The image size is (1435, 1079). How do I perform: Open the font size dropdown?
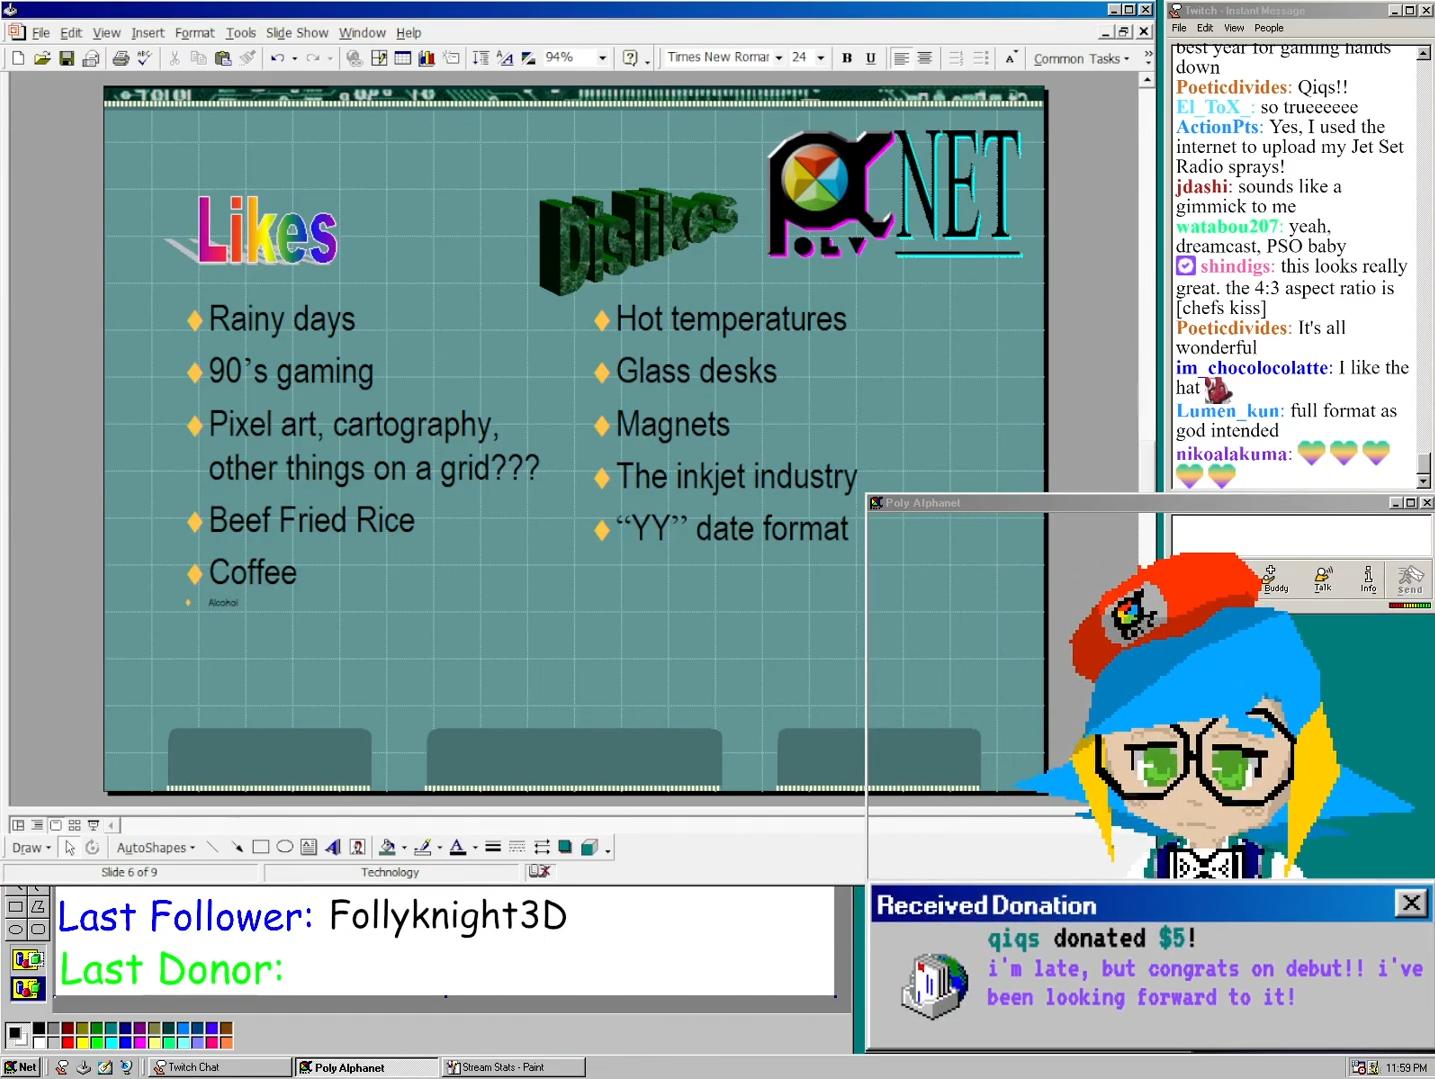821,58
